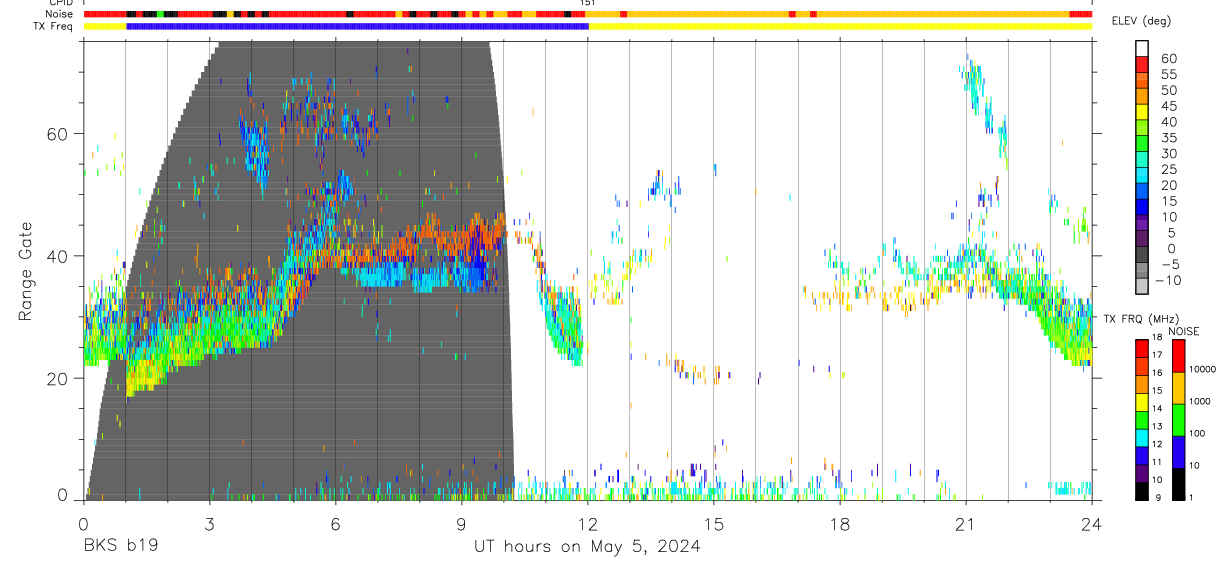
Task: Click the TX FRQ (MHz) legend title
Action: pos(1141,319)
